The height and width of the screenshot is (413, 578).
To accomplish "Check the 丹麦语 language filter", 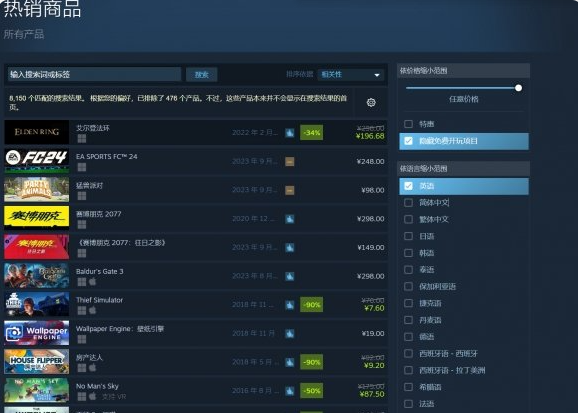I will coord(408,320).
